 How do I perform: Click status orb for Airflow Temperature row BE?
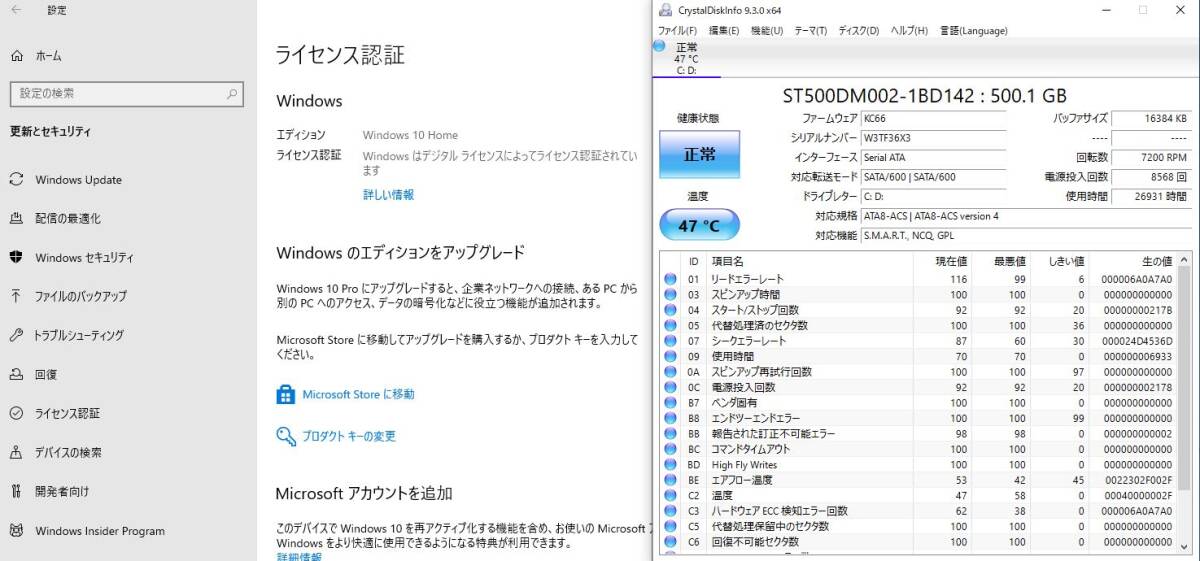(x=670, y=480)
